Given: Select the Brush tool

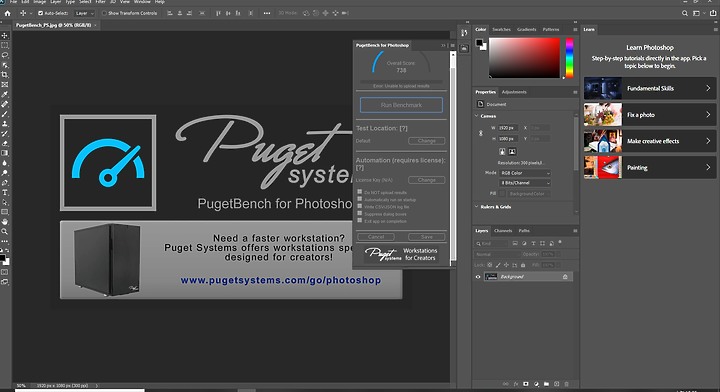Looking at the screenshot, I should (x=5, y=114).
